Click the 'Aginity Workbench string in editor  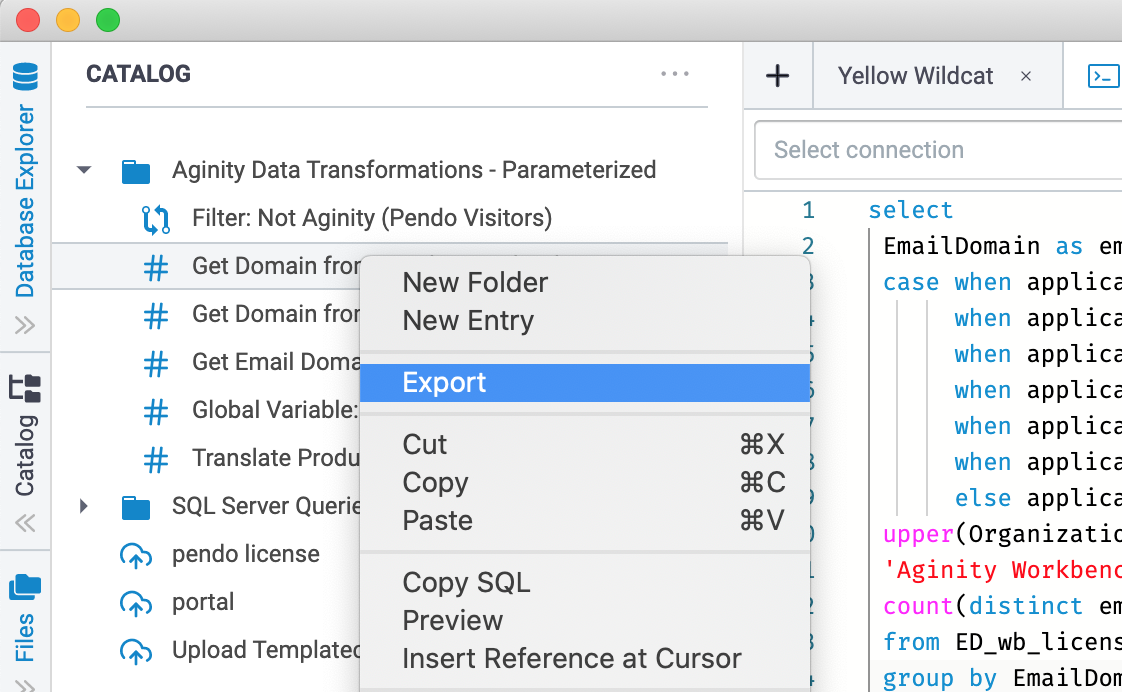click(1002, 570)
